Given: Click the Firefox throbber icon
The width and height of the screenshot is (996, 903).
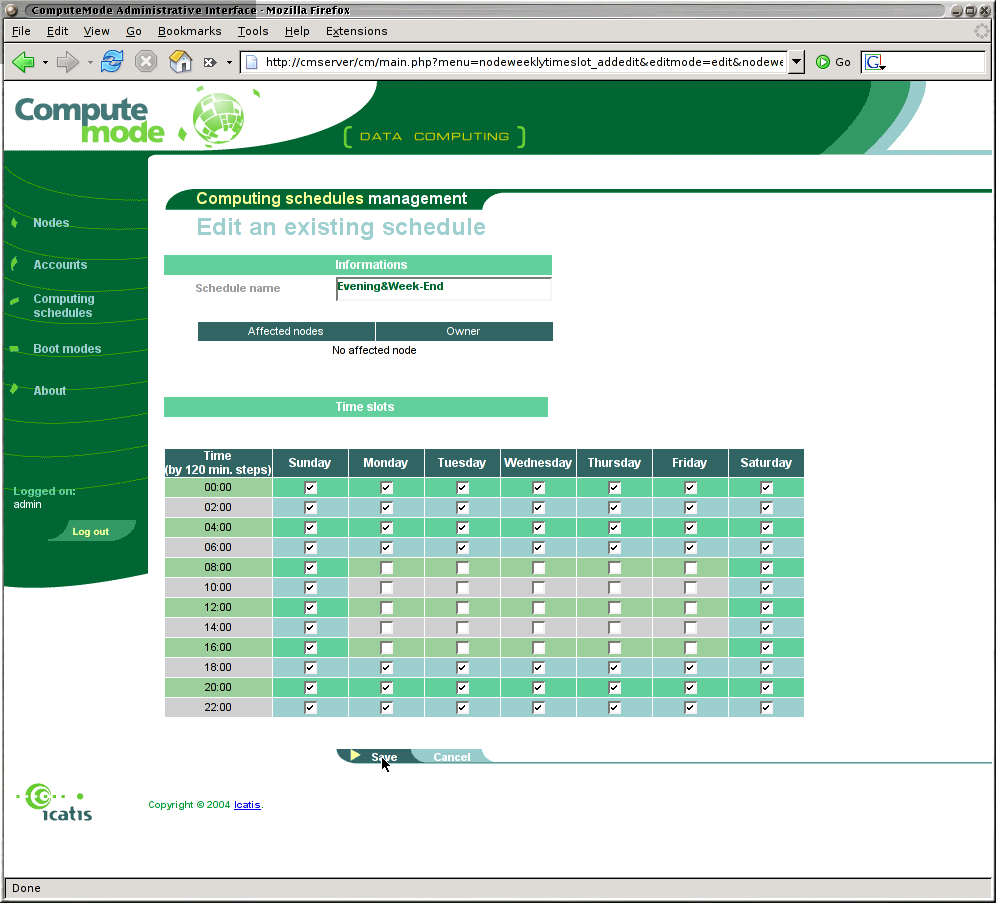Looking at the screenshot, I should pyautogui.click(x=981, y=30).
